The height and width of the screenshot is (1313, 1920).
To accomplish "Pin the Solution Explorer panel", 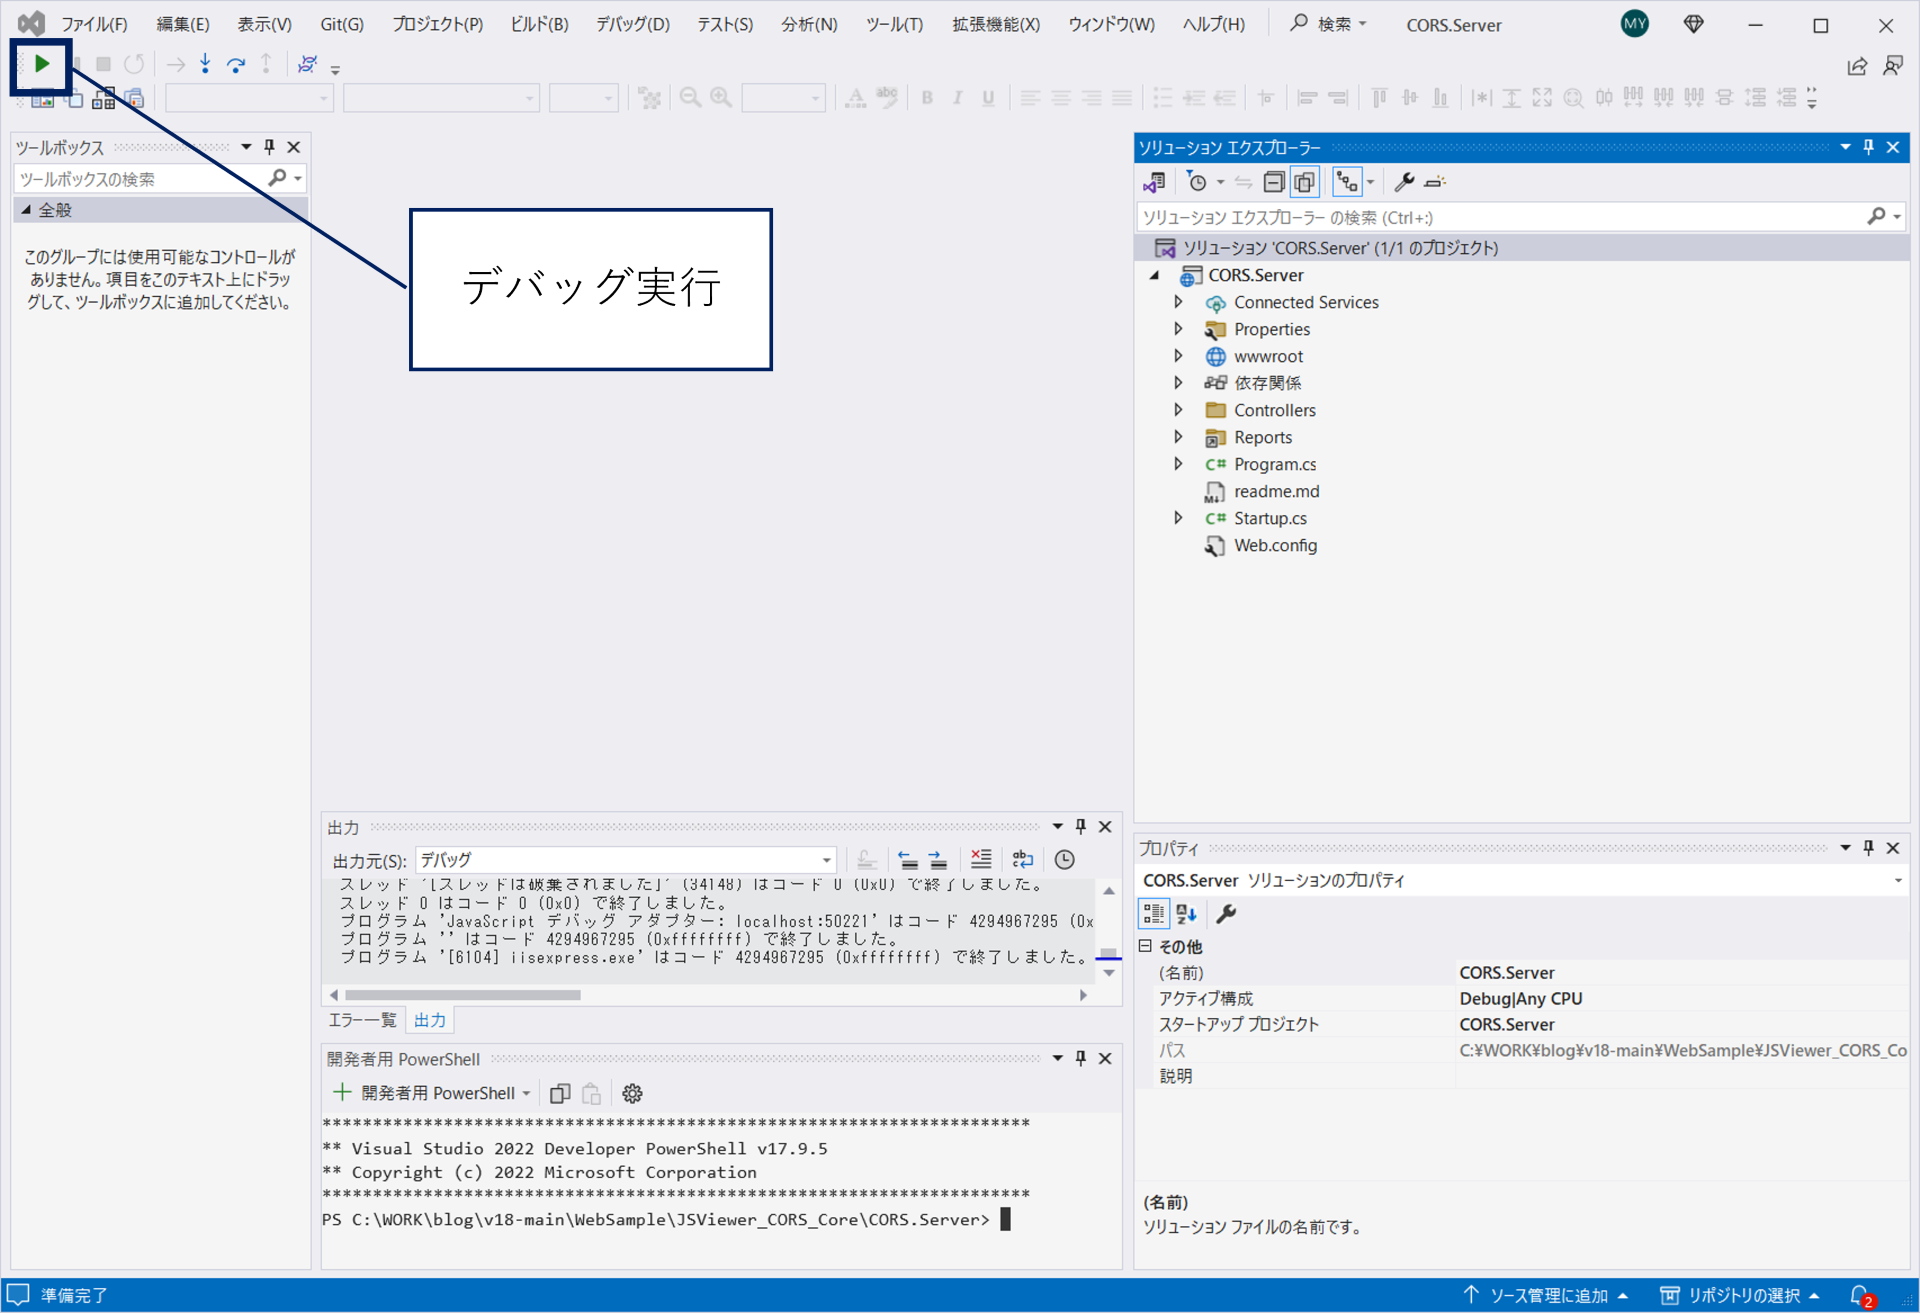I will point(1869,147).
